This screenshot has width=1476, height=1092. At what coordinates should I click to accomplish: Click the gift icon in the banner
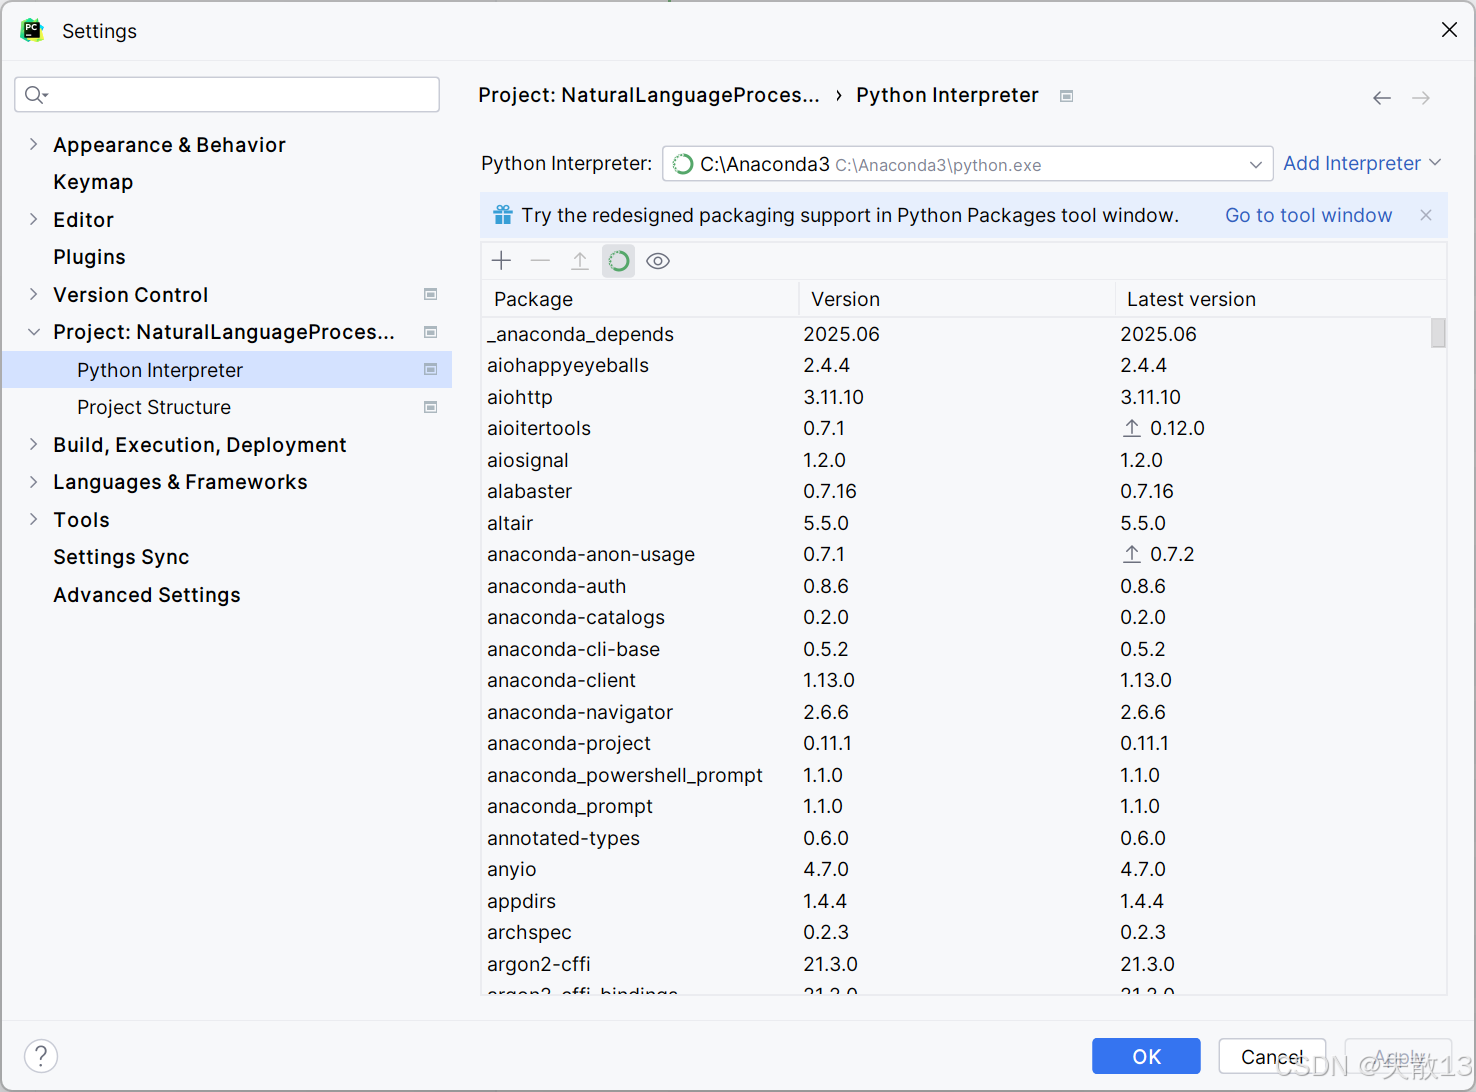[503, 215]
